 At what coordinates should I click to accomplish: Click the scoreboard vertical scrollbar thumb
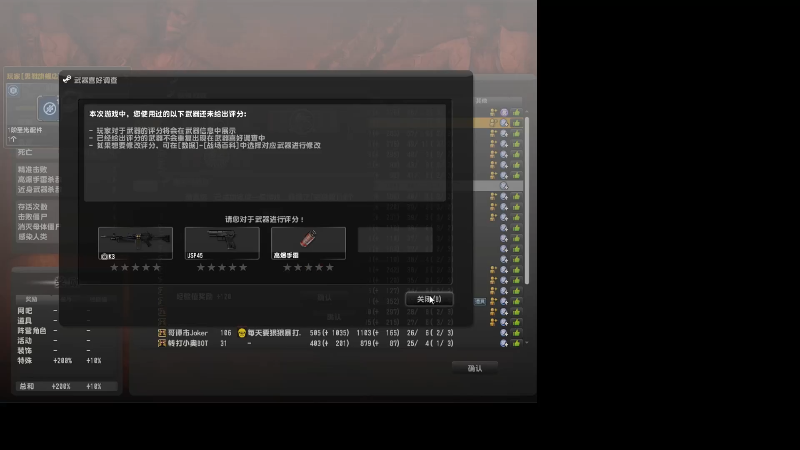(x=527, y=201)
